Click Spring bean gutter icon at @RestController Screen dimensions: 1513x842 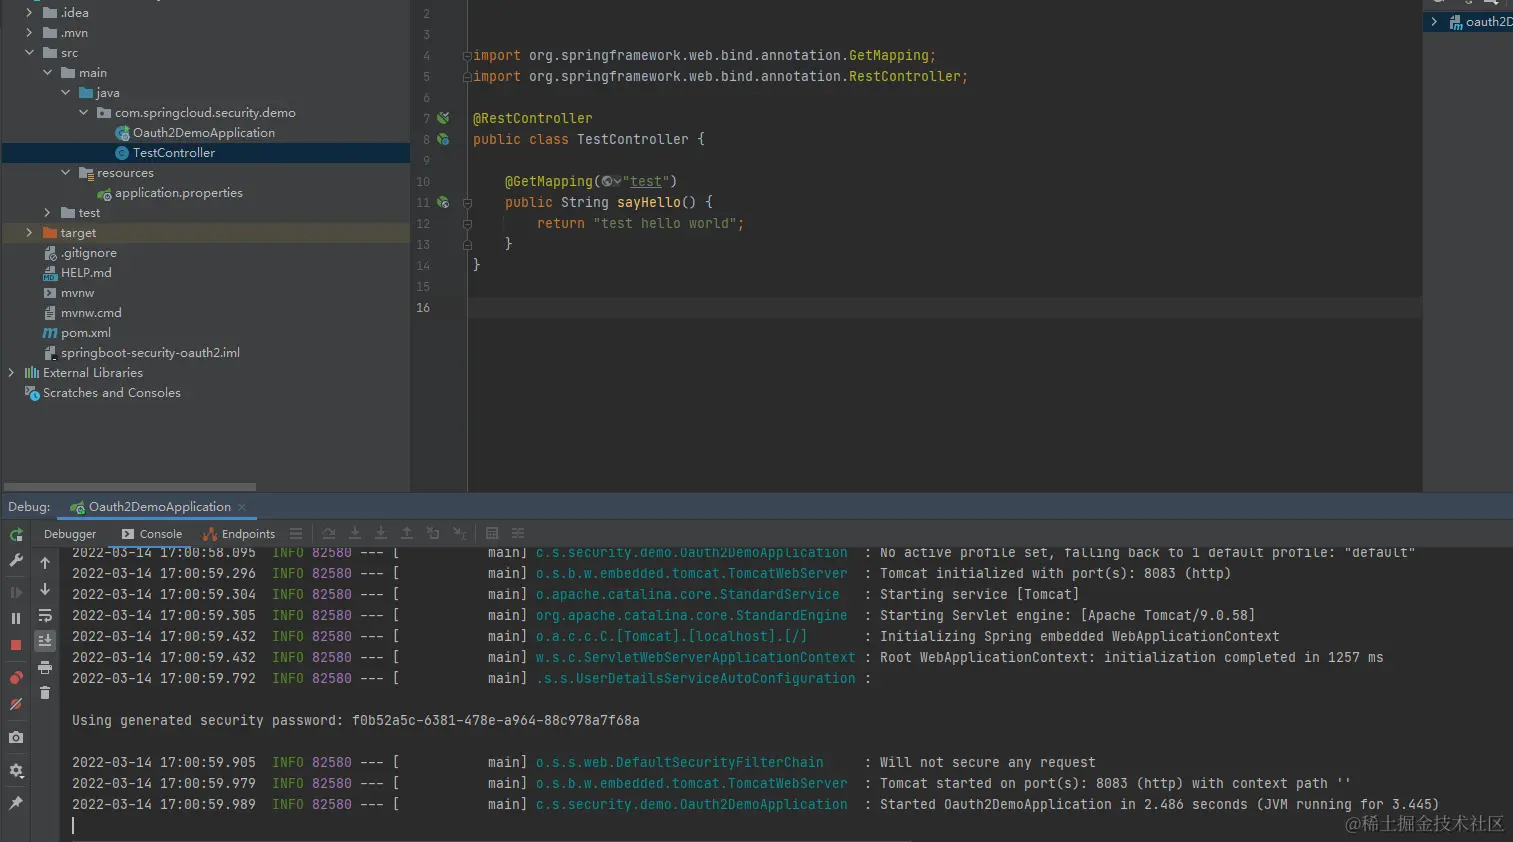[x=443, y=118]
